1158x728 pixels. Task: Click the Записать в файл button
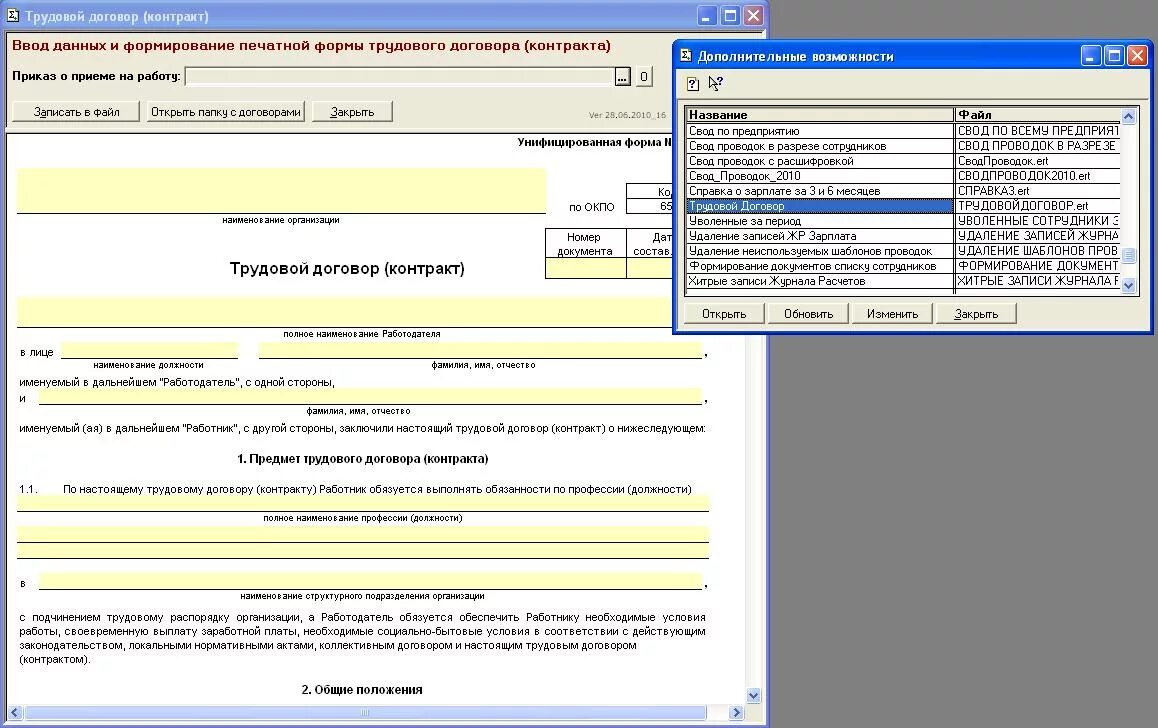(76, 112)
